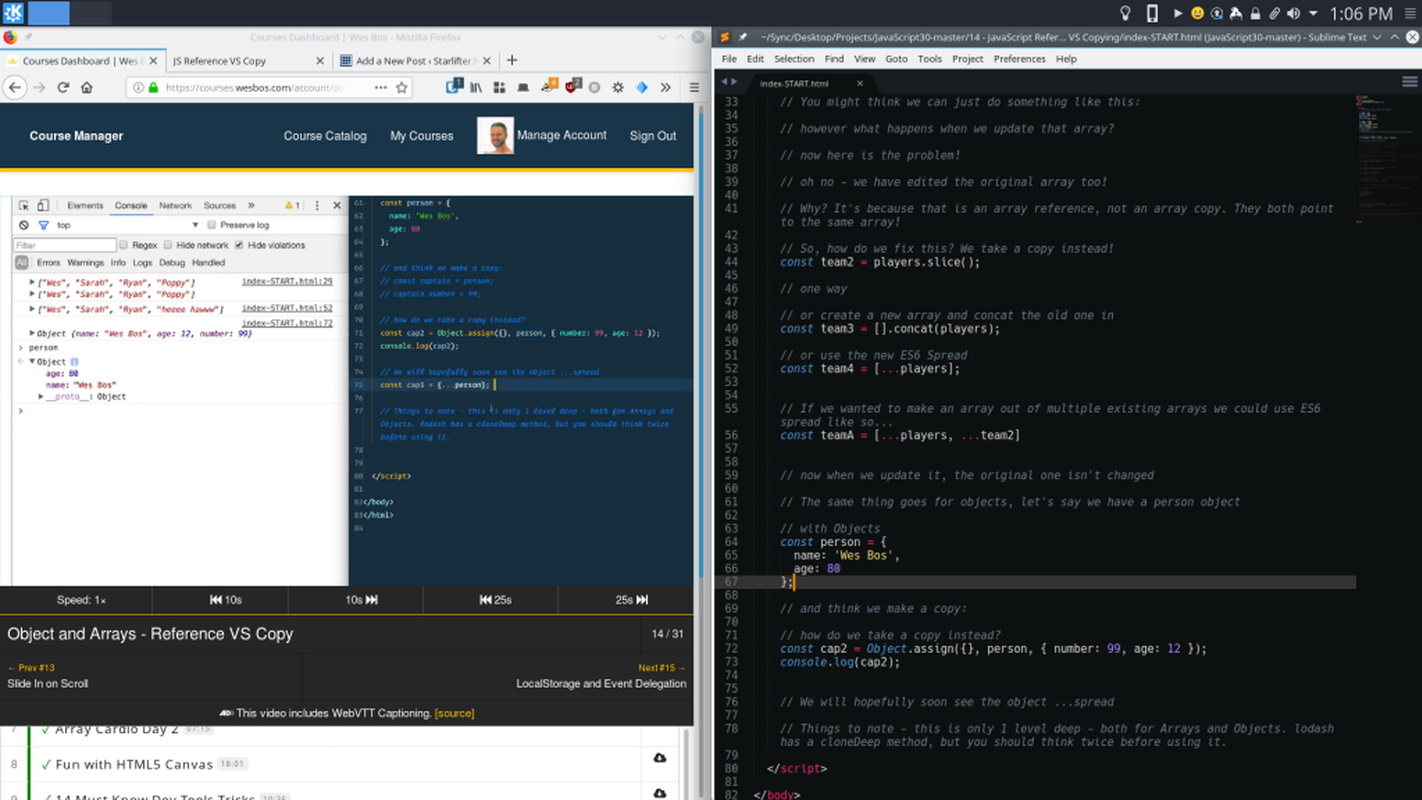
Task: Collapse the expanded person Object
Action: [32, 361]
